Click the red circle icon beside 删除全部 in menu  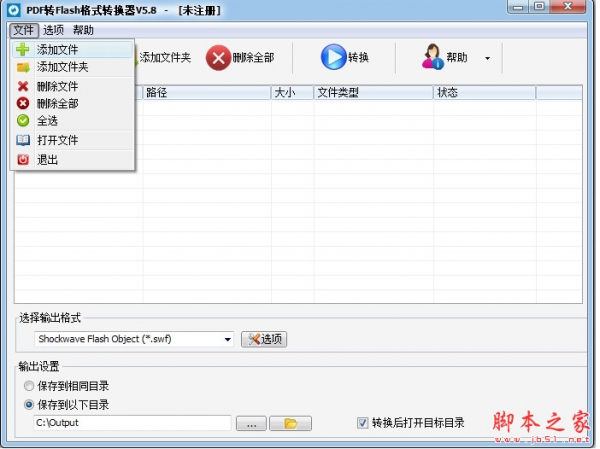click(23, 103)
